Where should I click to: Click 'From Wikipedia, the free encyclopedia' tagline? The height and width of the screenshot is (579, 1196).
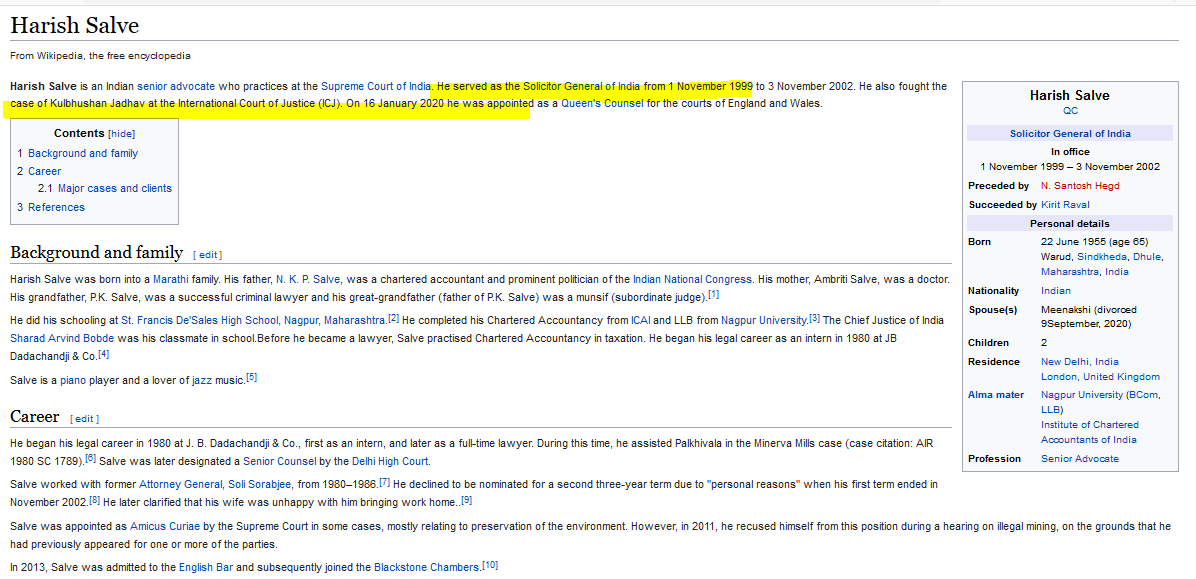(x=101, y=56)
